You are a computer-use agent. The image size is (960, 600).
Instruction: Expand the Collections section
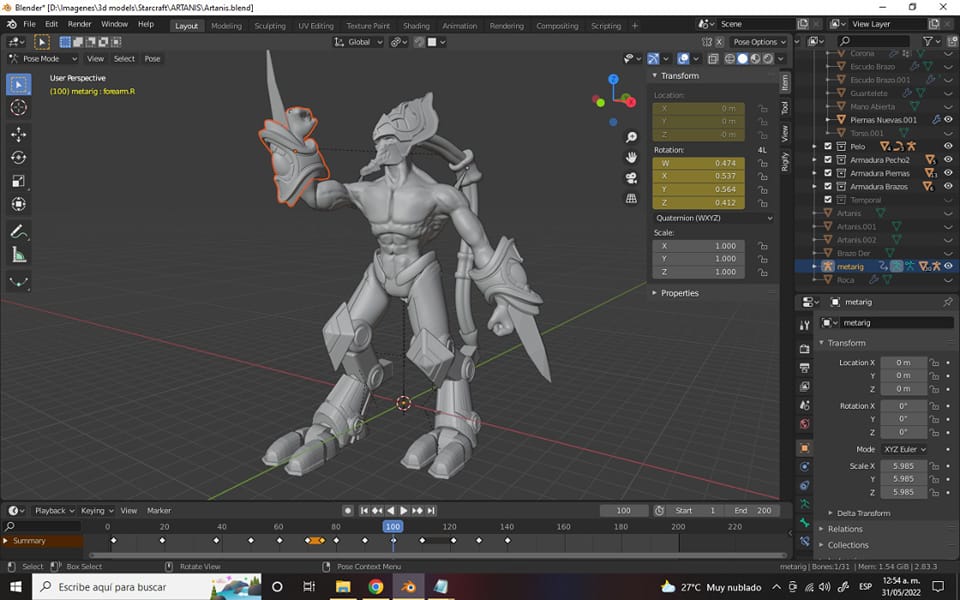(x=848, y=545)
